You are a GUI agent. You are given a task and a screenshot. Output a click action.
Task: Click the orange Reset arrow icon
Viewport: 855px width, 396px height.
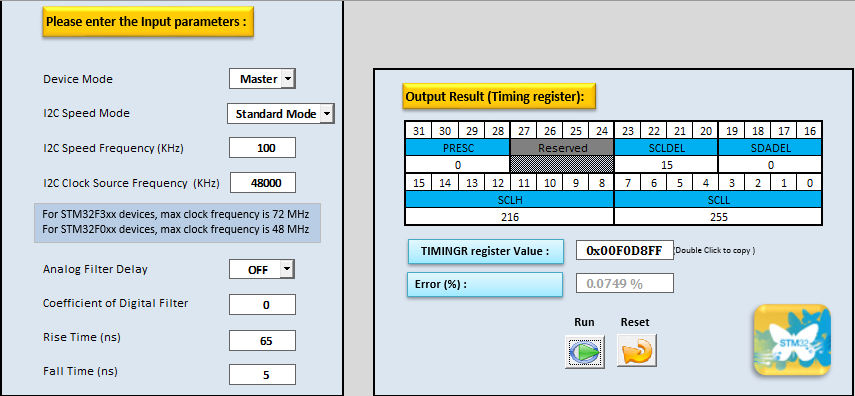point(636,351)
